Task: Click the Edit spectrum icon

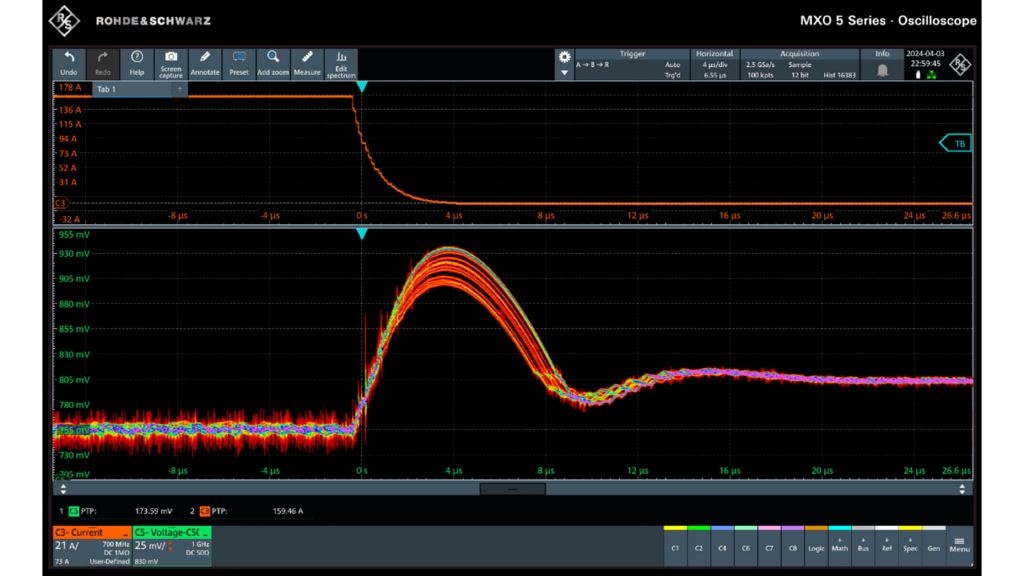Action: coord(341,63)
